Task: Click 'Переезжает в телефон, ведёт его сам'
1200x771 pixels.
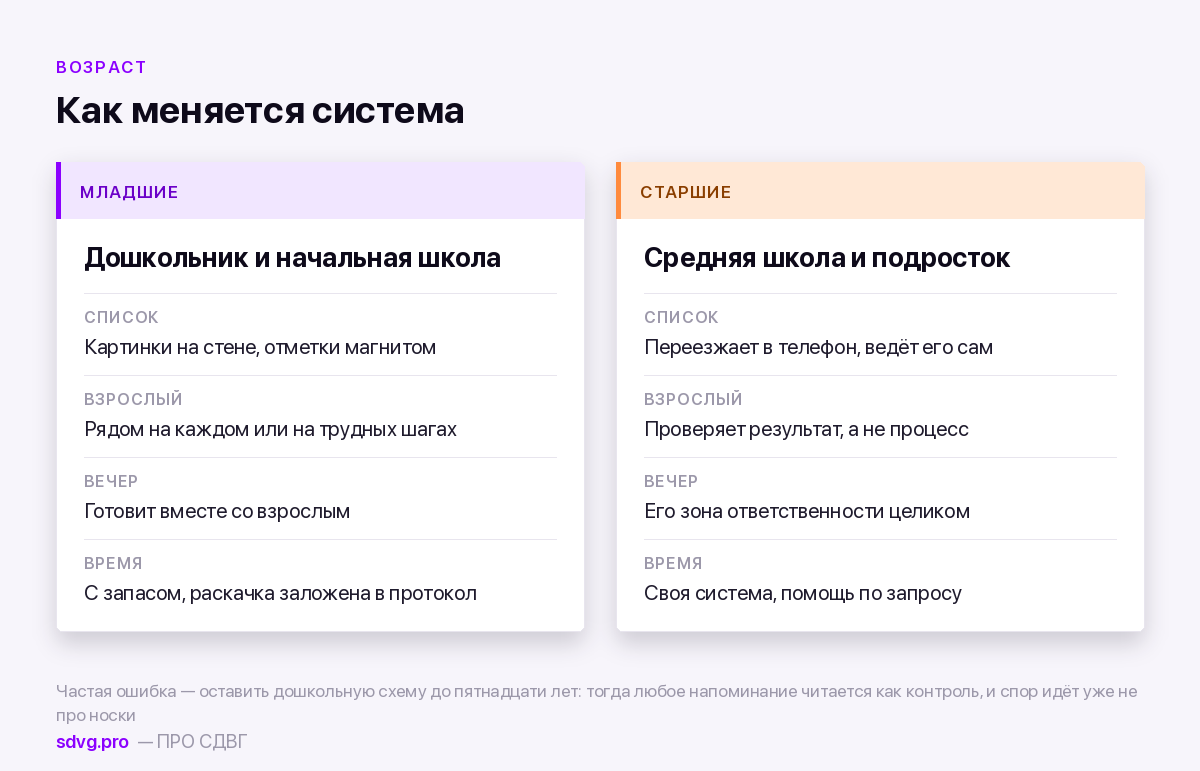Action: [x=818, y=348]
